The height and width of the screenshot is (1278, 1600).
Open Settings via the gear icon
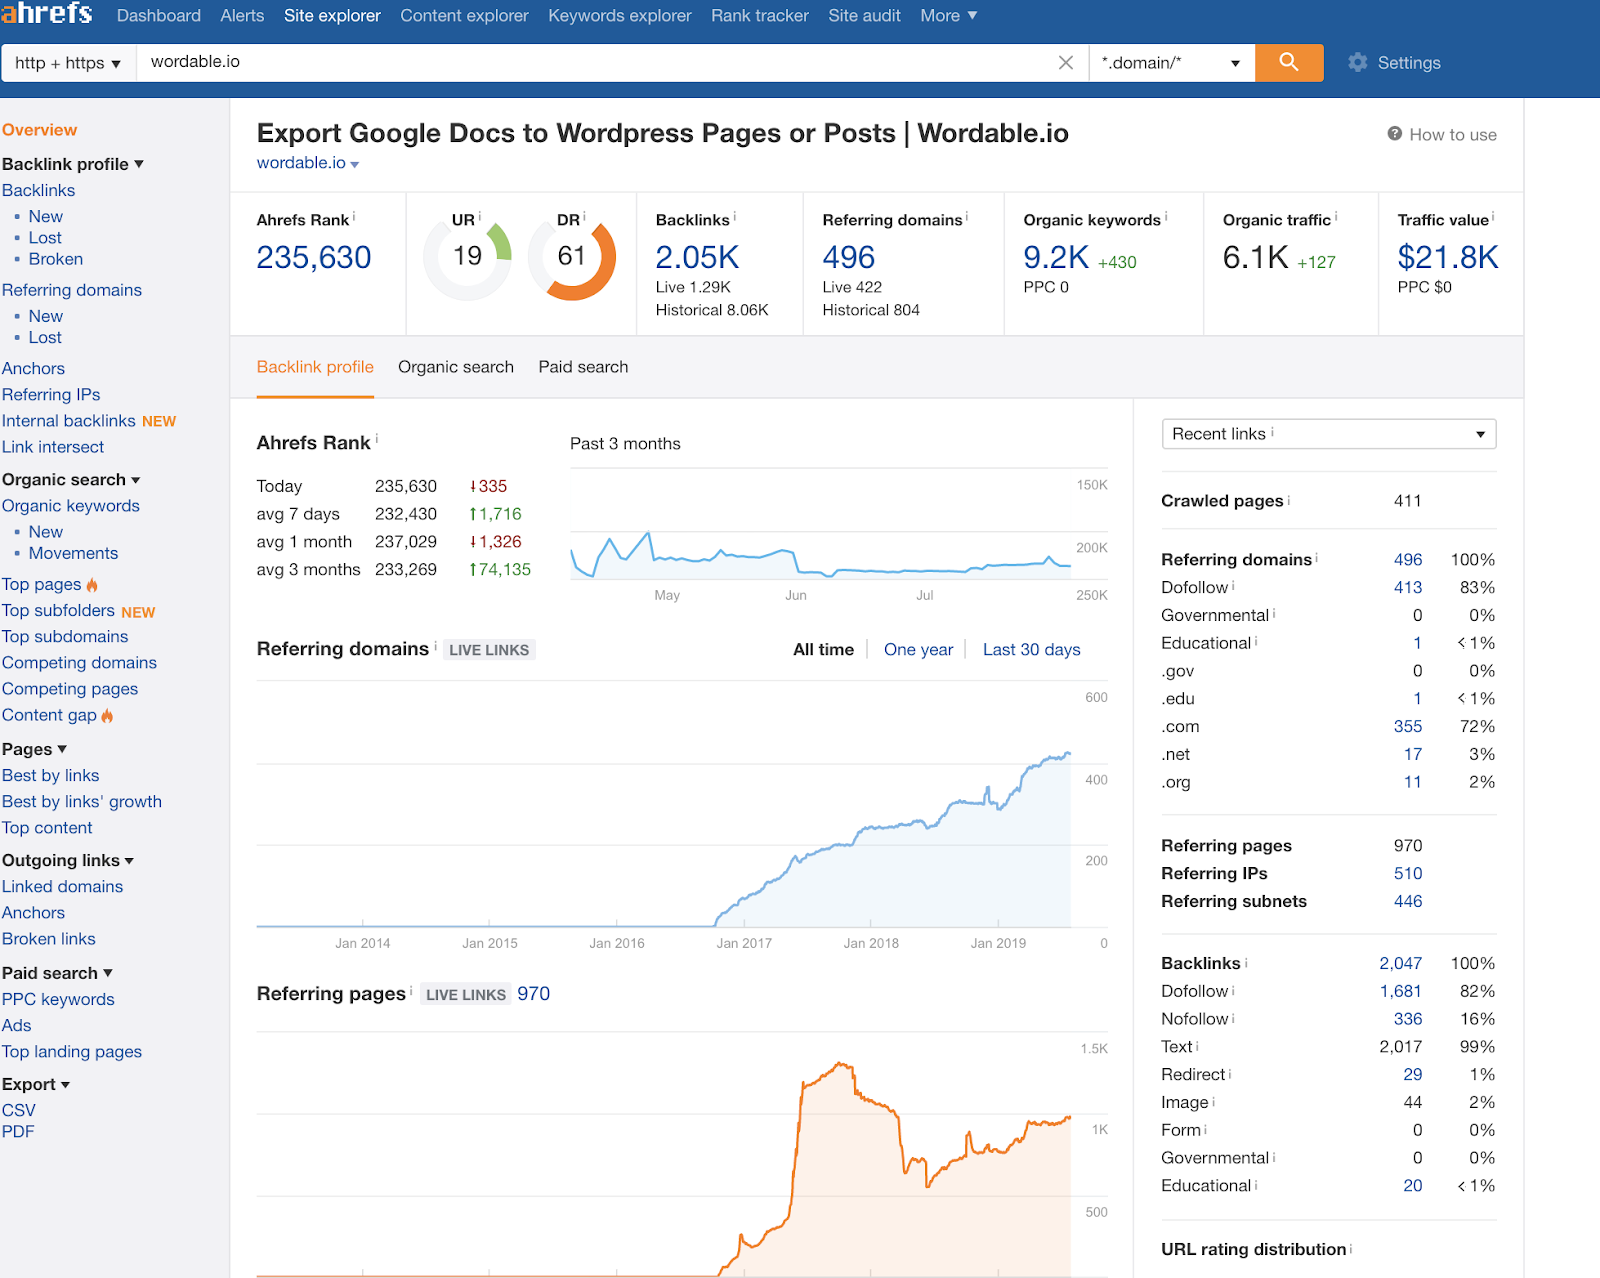pos(1357,62)
